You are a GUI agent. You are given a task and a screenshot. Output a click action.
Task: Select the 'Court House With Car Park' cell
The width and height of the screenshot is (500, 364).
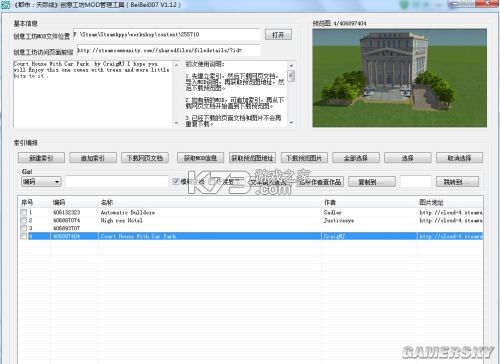(x=138, y=236)
